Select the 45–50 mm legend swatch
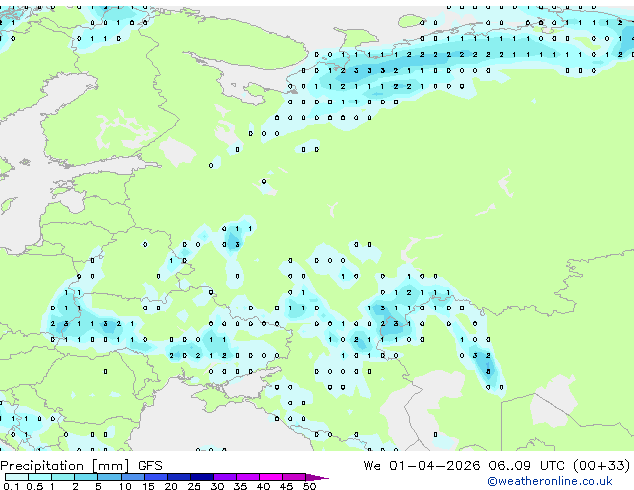Viewport: 634px width, 490px height. pos(294,477)
